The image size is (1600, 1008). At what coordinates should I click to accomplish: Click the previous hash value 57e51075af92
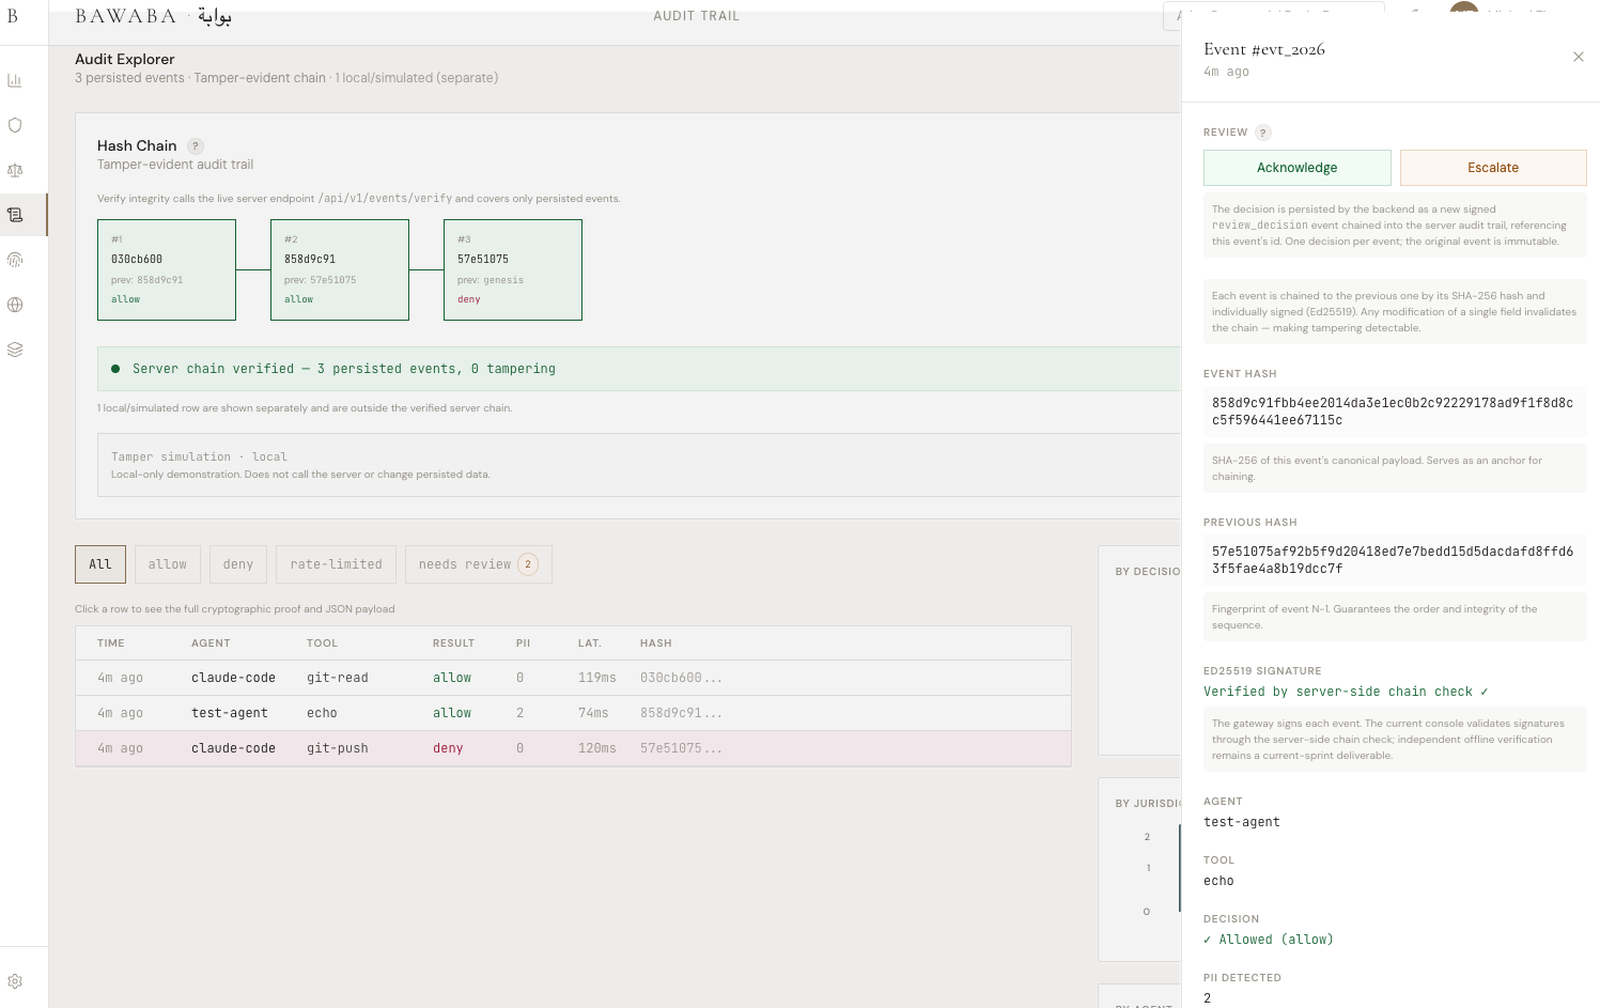[1392, 560]
